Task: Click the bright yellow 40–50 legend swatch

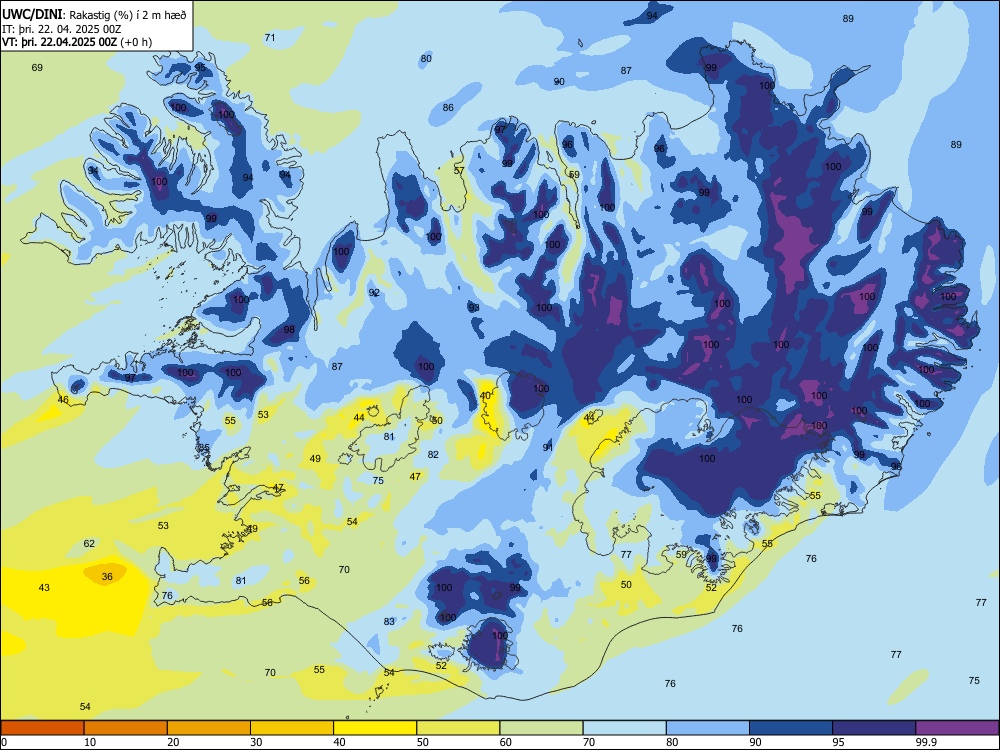Action: pyautogui.click(x=375, y=728)
